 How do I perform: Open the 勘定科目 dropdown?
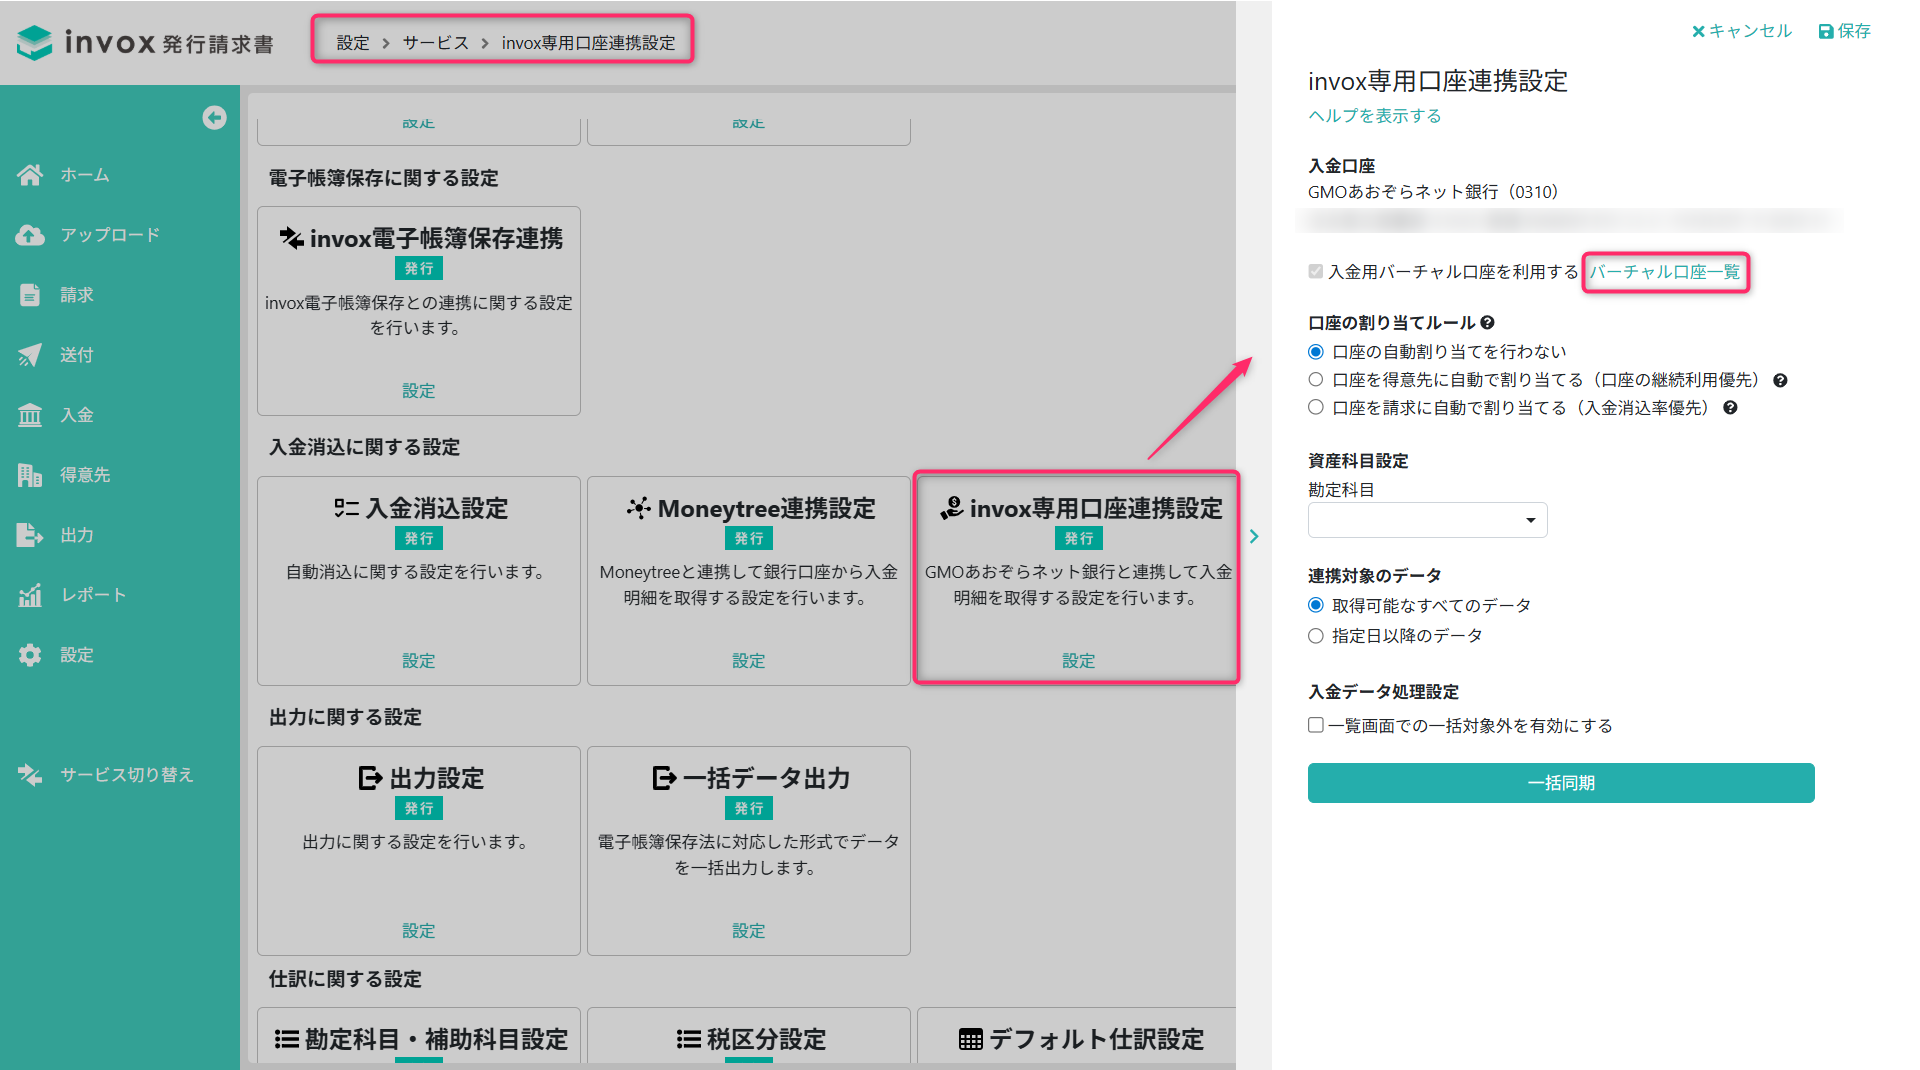click(x=1427, y=520)
